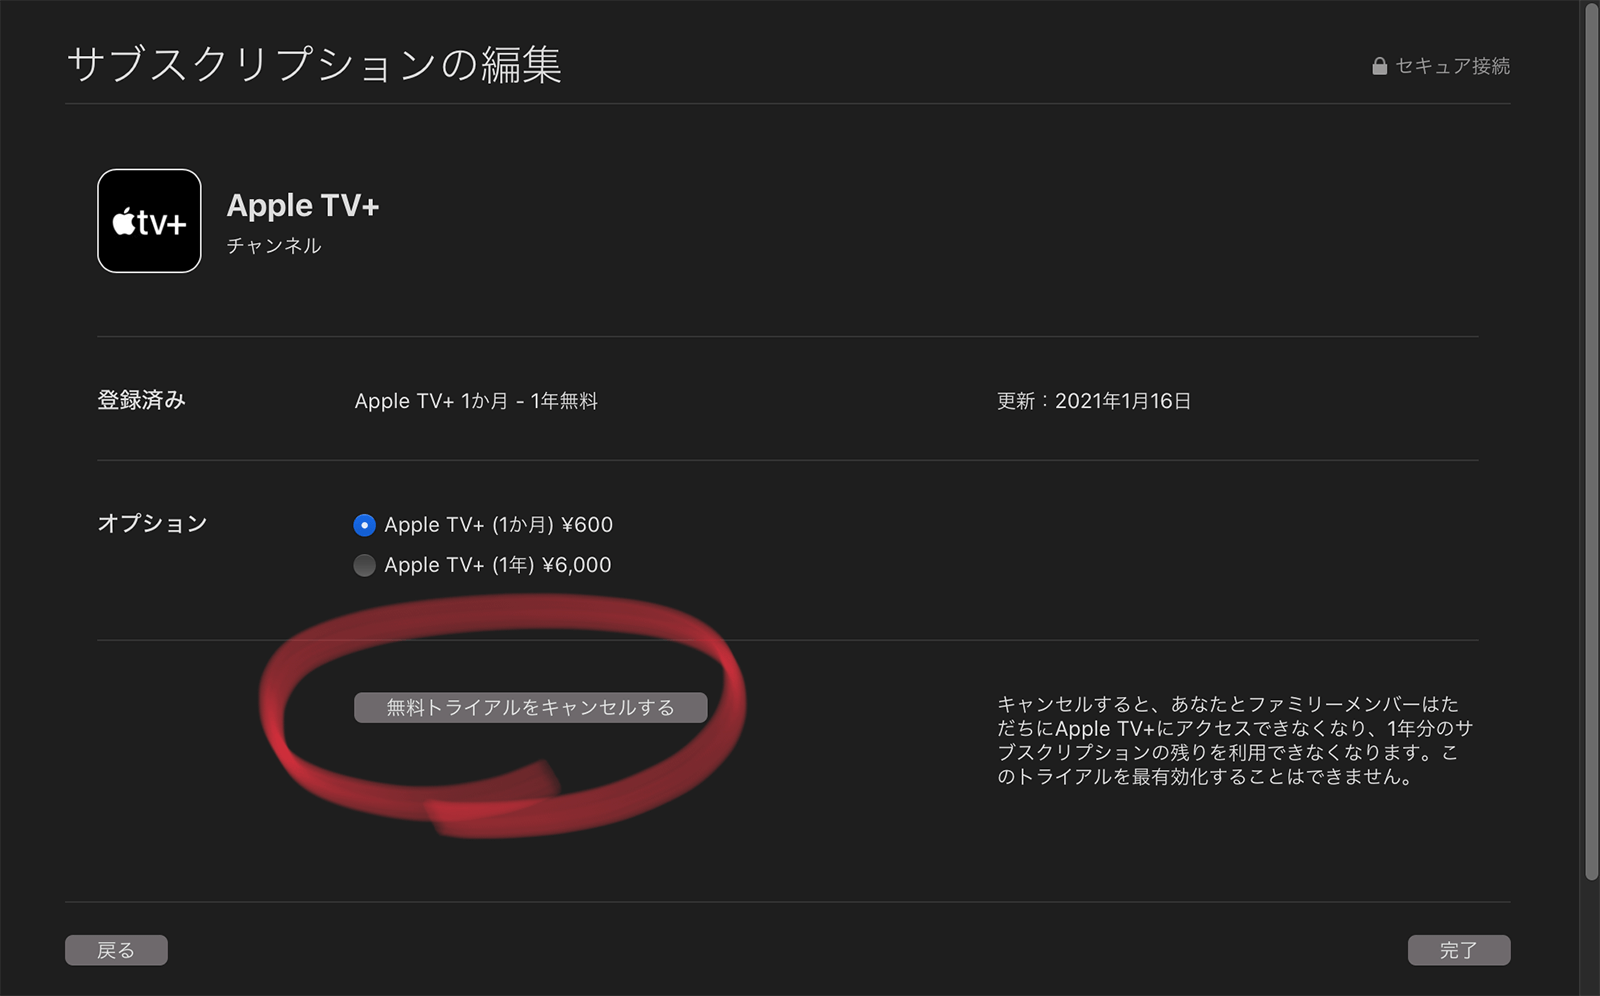Click the 完了 button
The image size is (1600, 996).
click(x=1458, y=950)
